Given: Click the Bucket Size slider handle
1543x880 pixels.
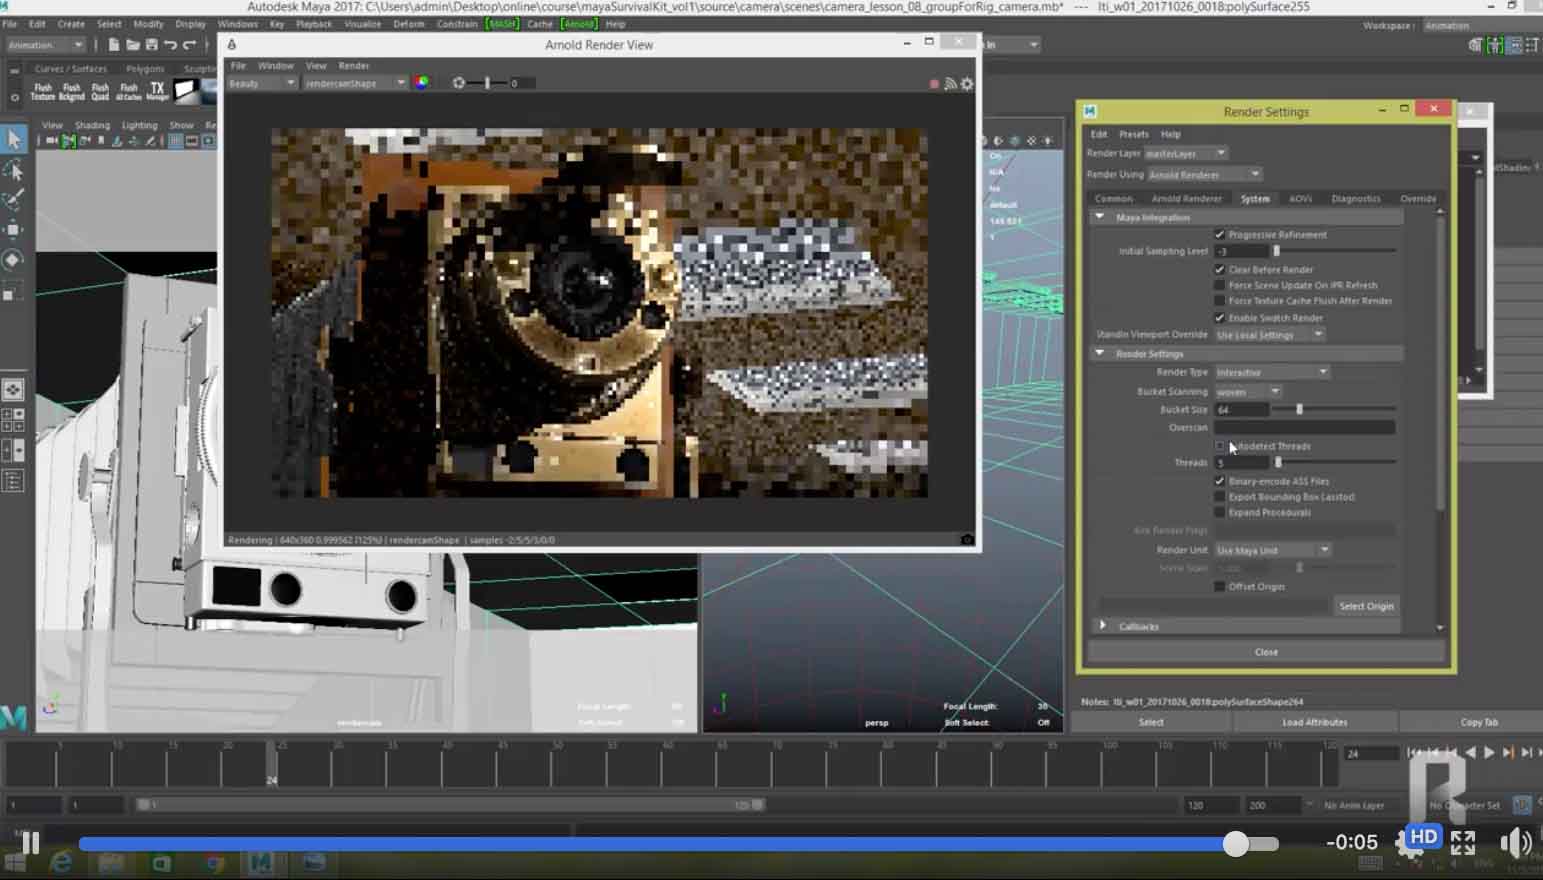Looking at the screenshot, I should tap(1299, 410).
